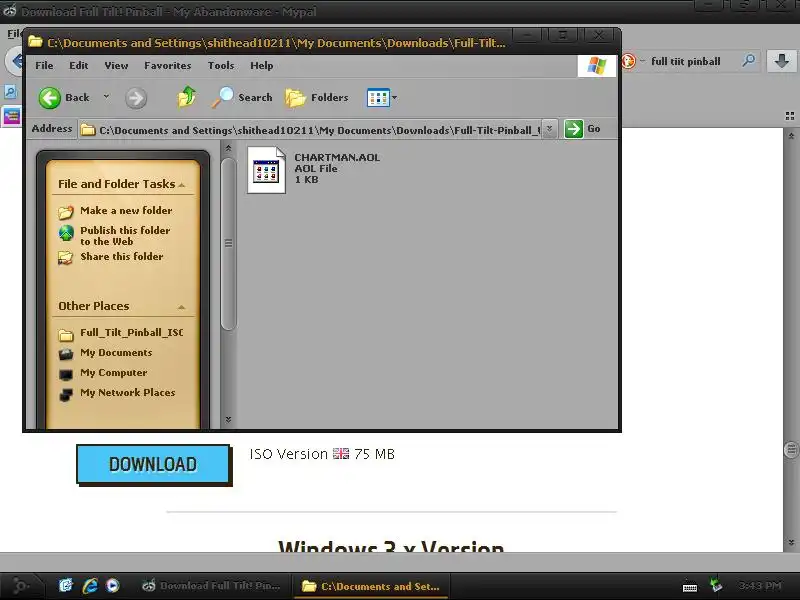The height and width of the screenshot is (600, 800).
Task: Open the Favorites menu
Action: click(167, 65)
